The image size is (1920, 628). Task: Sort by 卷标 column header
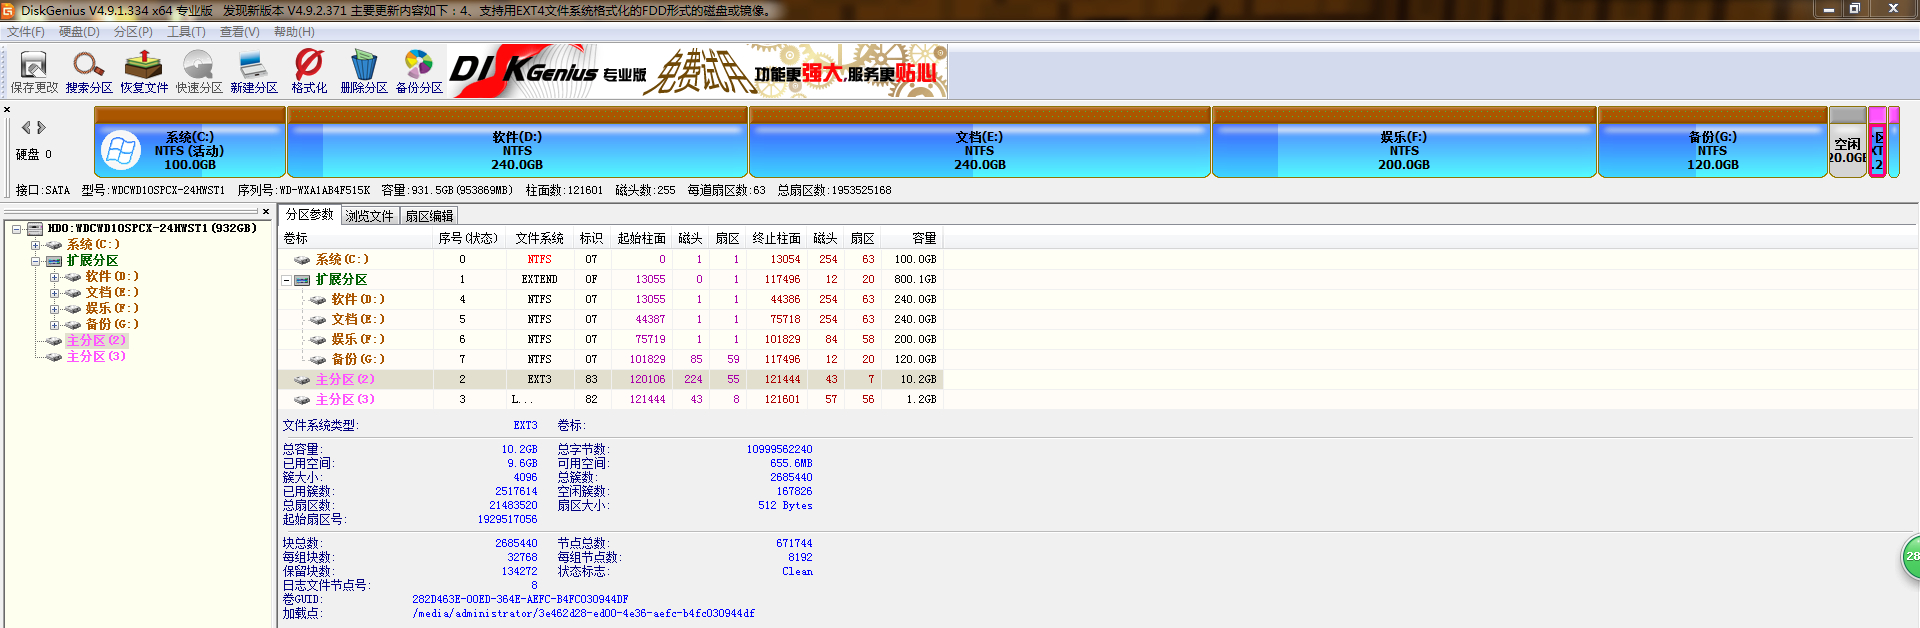pos(355,238)
